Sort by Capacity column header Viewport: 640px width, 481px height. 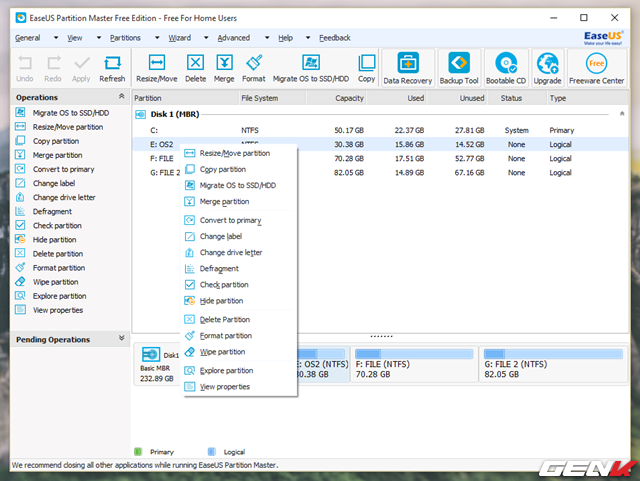[336, 98]
